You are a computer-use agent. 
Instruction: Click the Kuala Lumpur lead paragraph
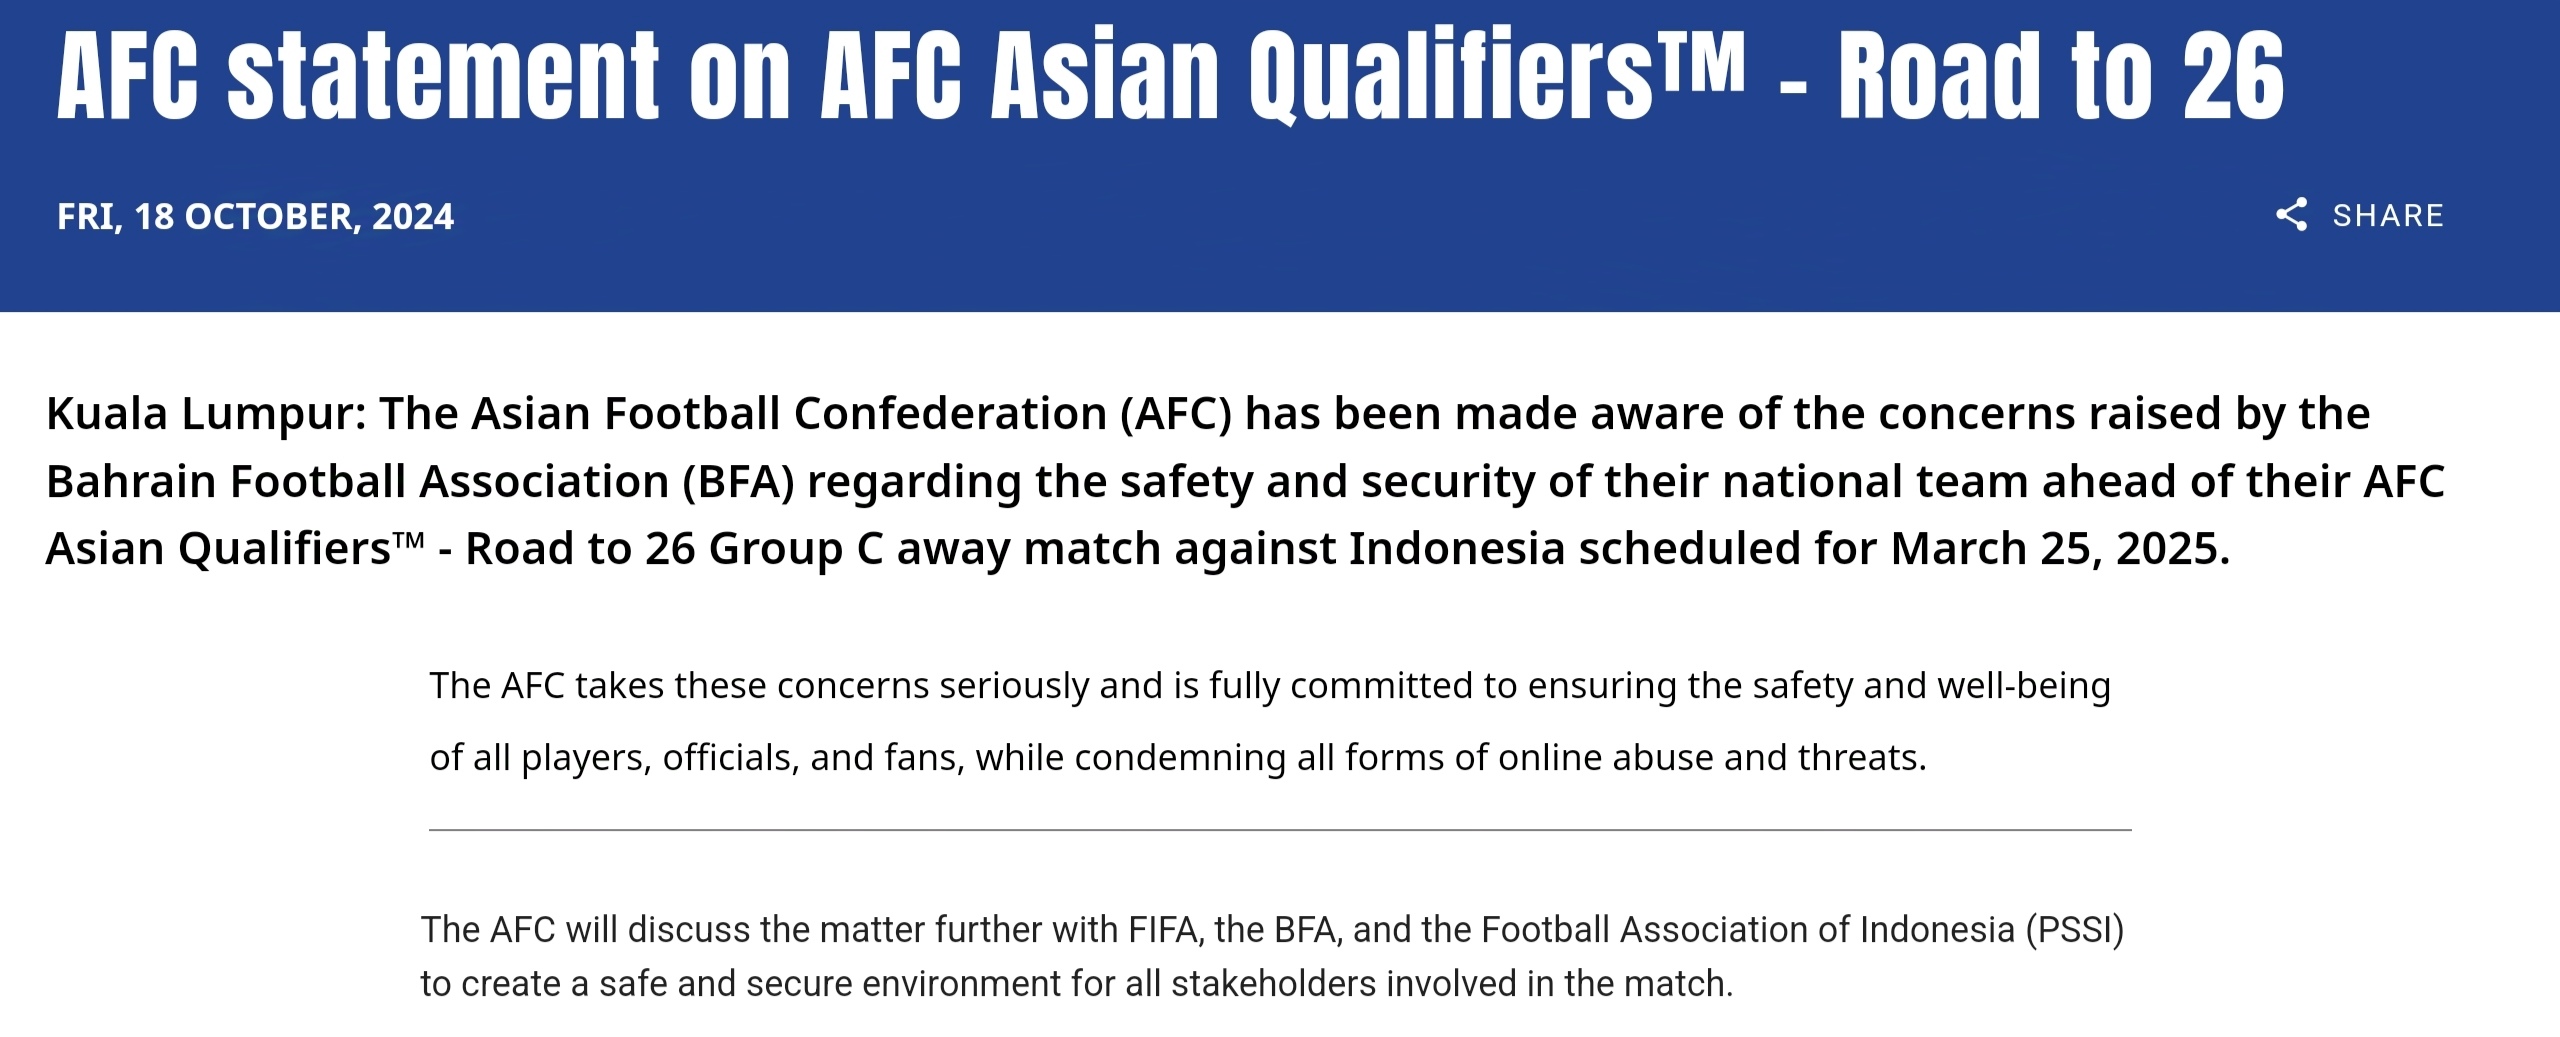pos(1245,481)
